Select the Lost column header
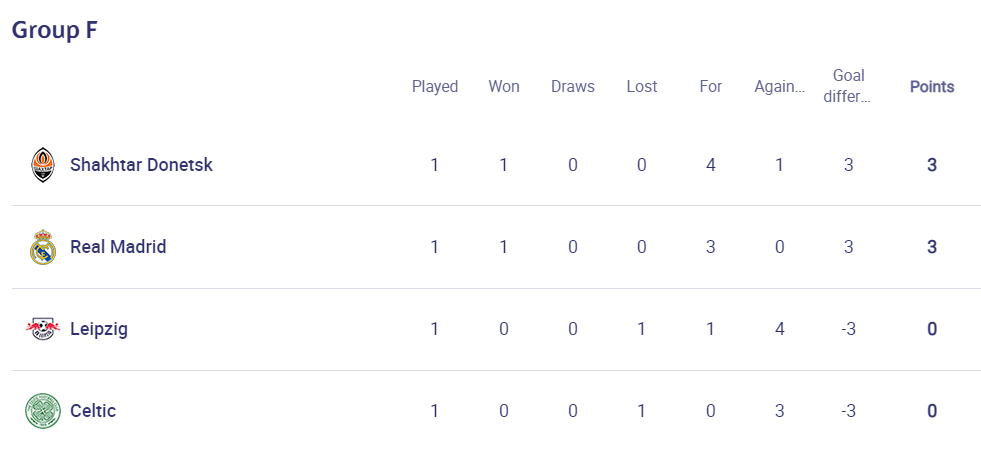This screenshot has width=981, height=462. coord(641,86)
